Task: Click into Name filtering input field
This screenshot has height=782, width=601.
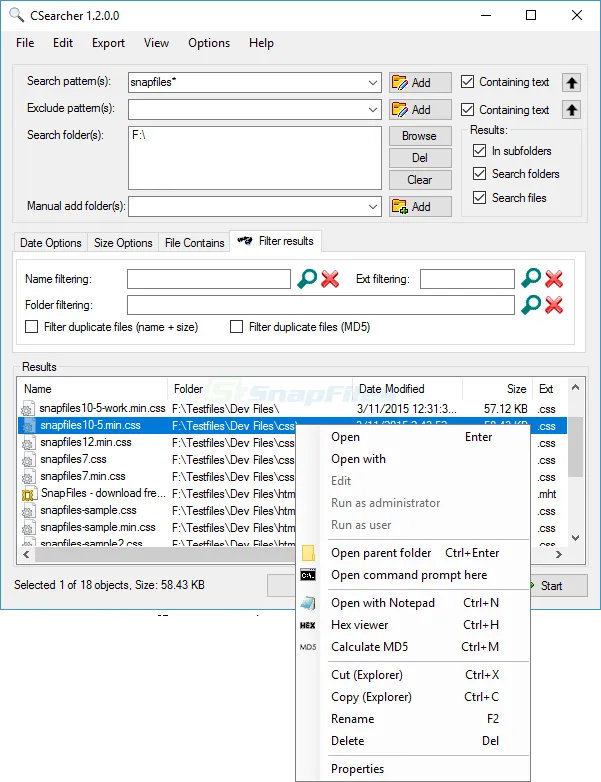Action: (x=208, y=279)
